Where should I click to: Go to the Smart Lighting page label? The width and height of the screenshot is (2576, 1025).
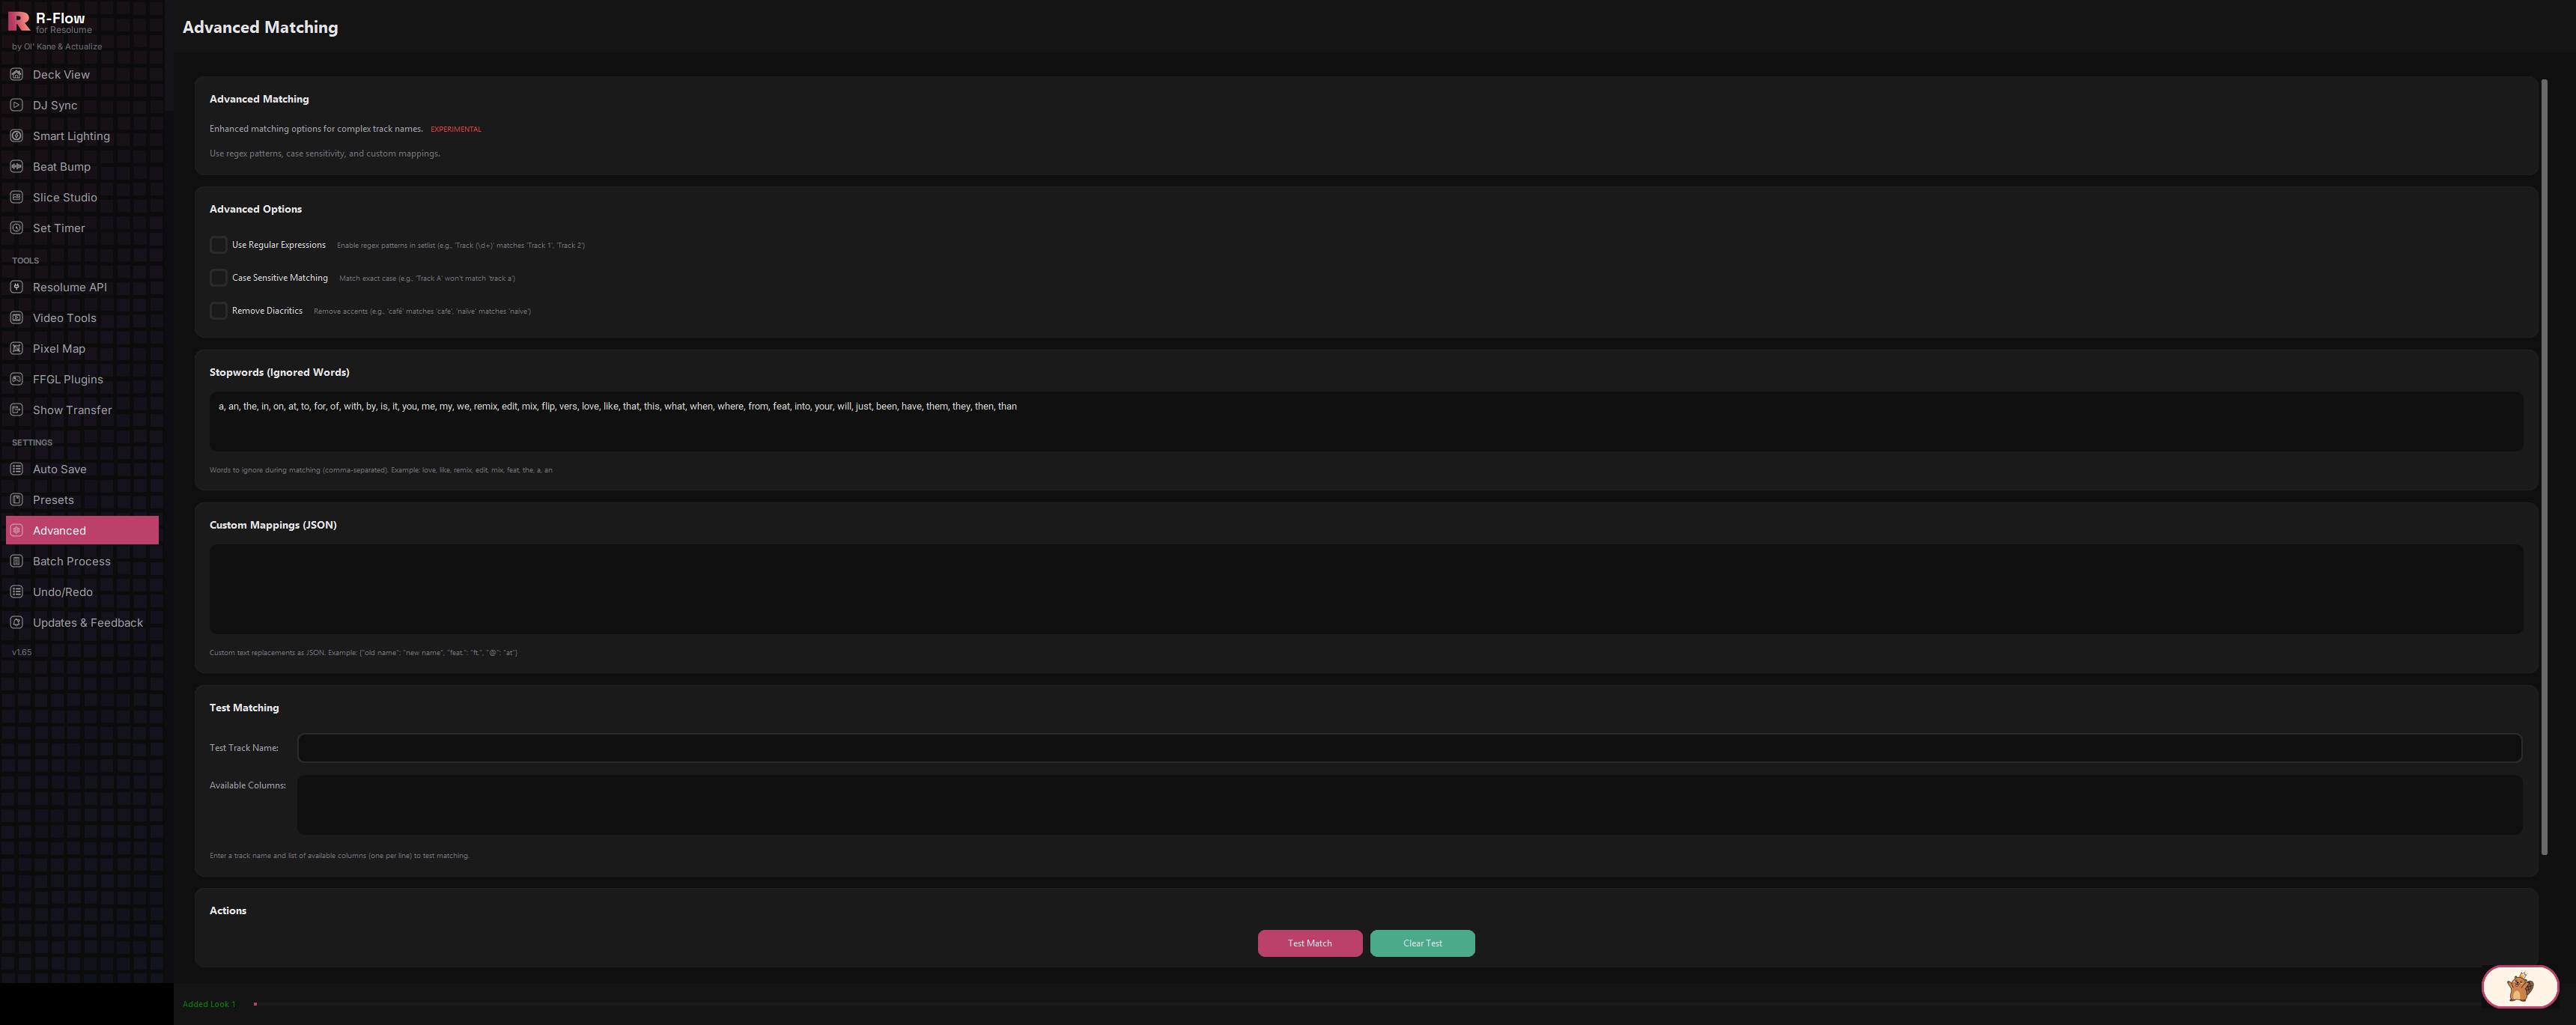[71, 136]
